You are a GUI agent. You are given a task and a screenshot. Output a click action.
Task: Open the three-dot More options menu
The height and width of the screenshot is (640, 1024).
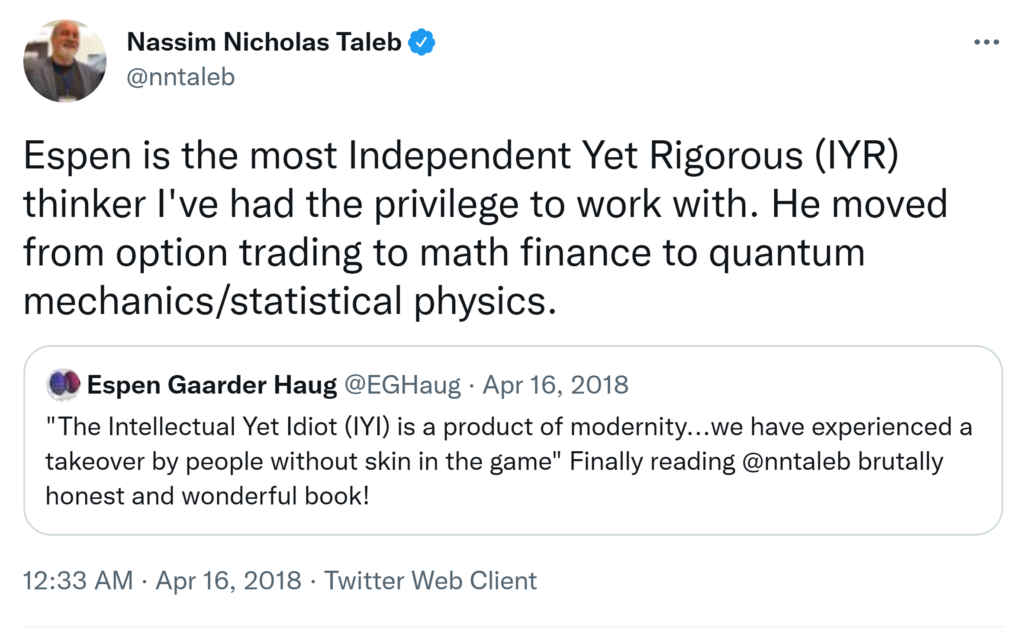click(986, 42)
